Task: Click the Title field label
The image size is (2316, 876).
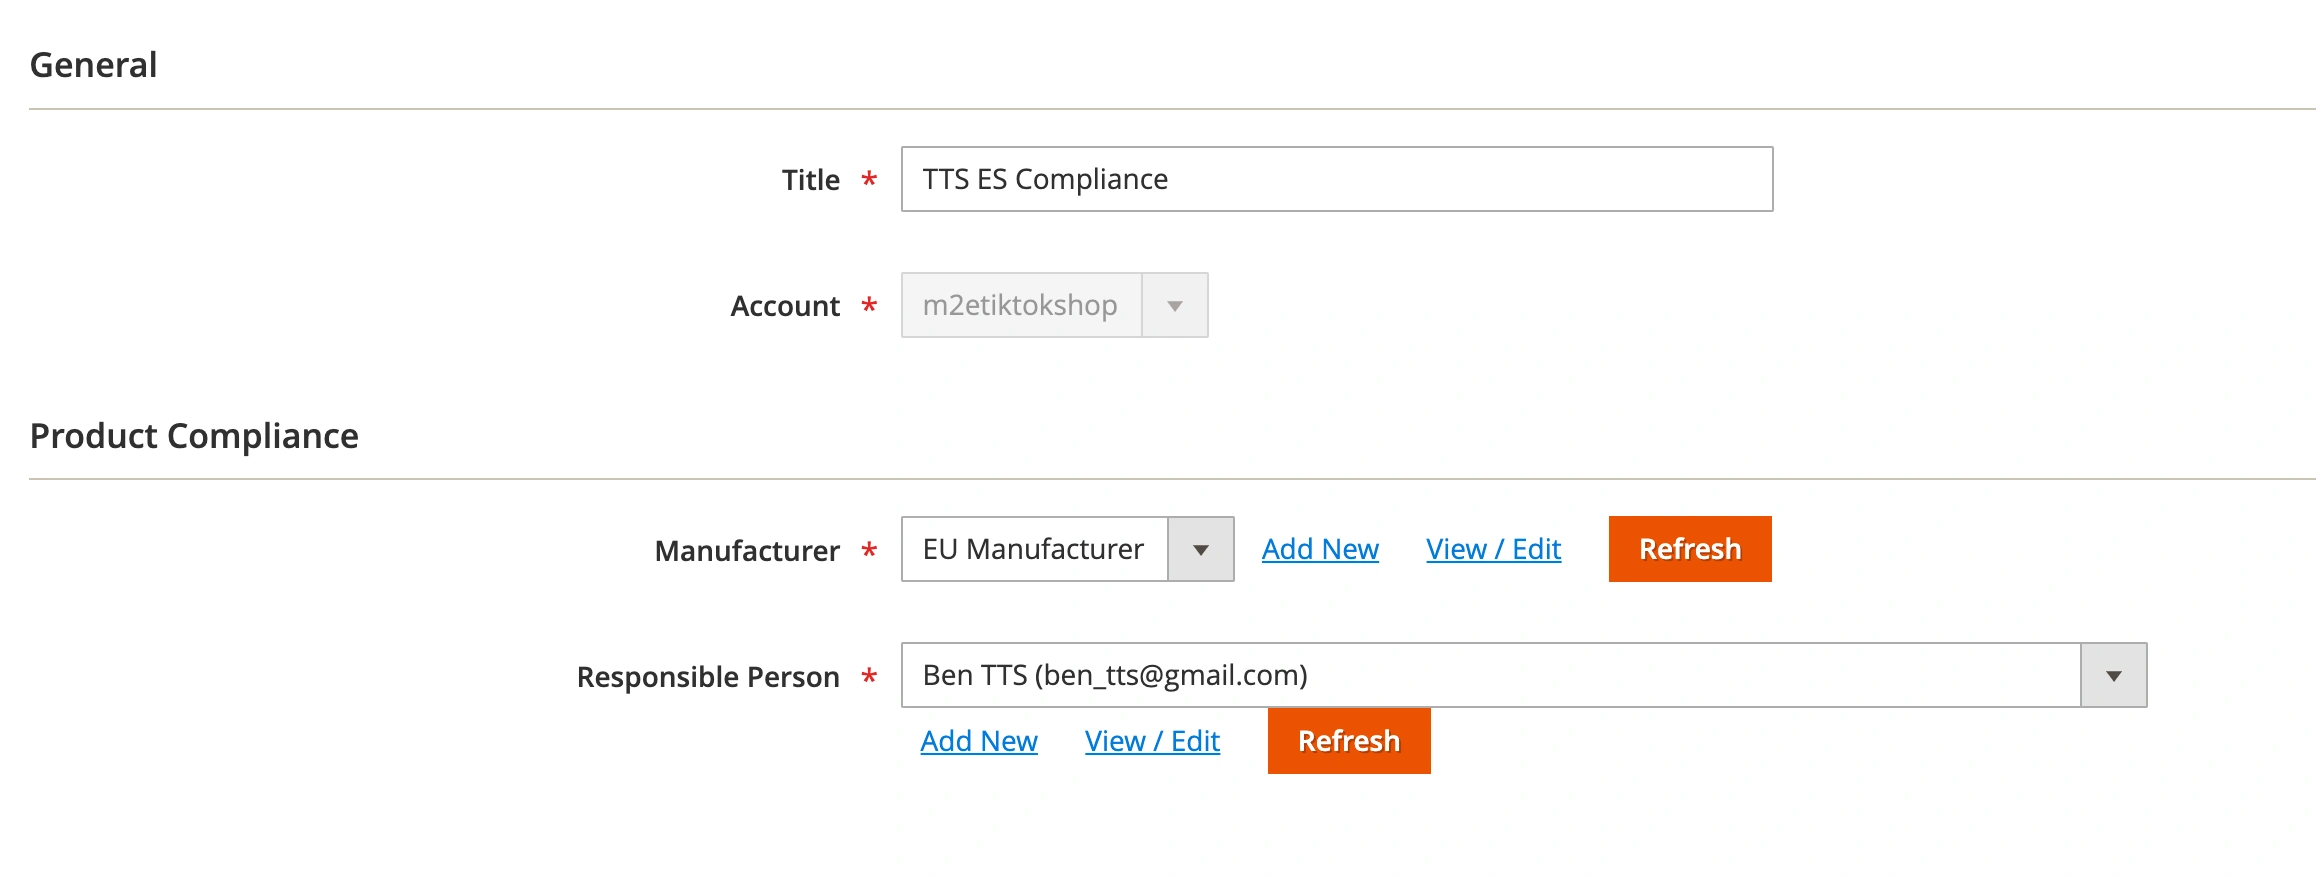Action: coord(810,180)
